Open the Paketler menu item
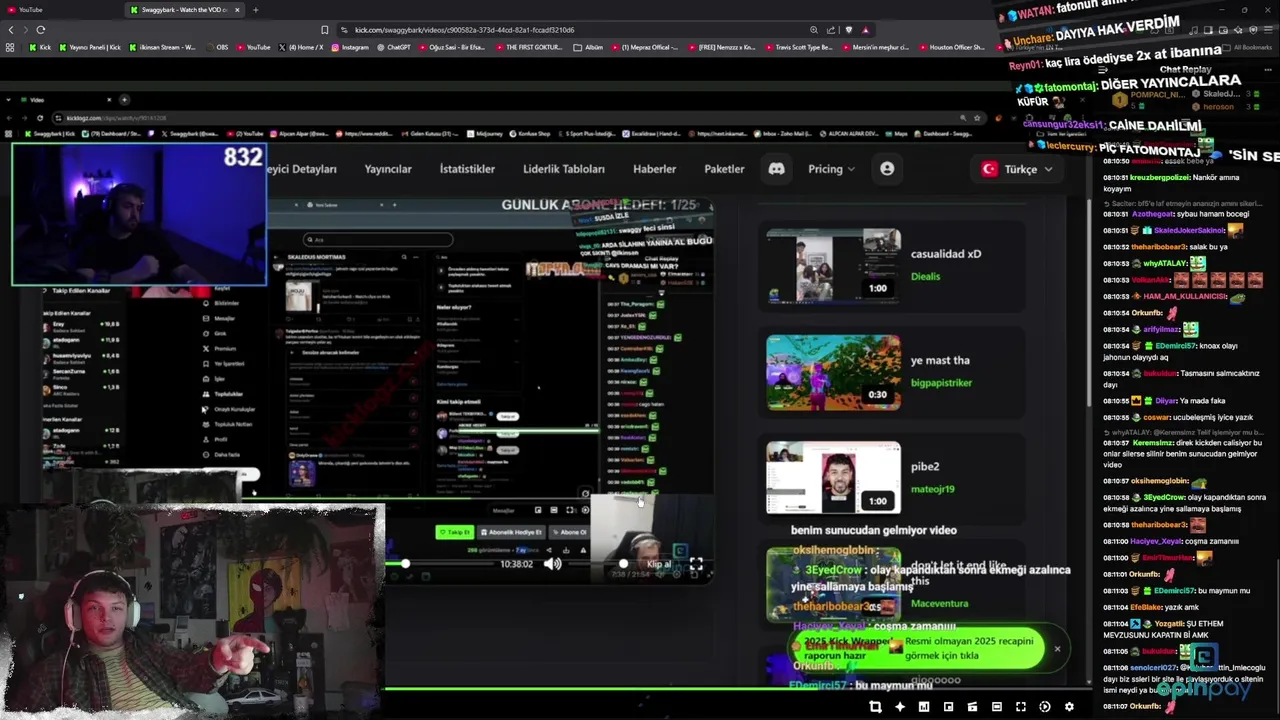The height and width of the screenshot is (720, 1280). [x=724, y=169]
